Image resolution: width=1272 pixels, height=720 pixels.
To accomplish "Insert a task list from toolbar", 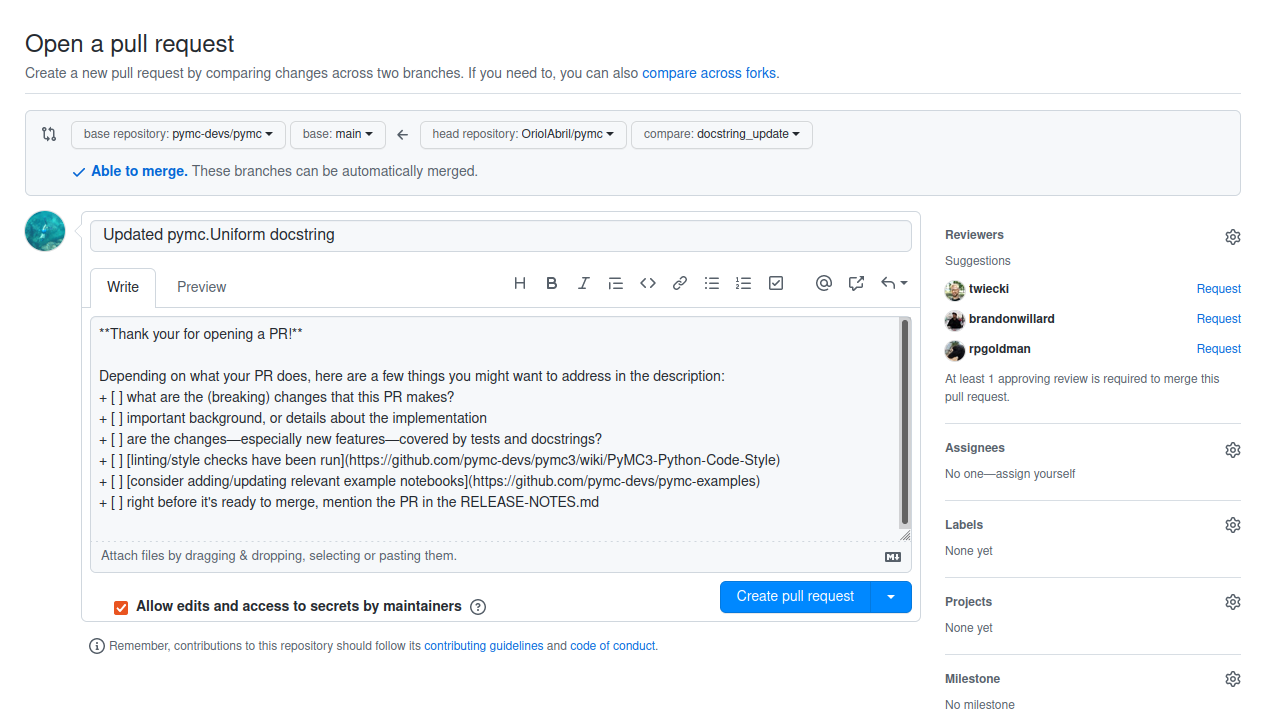I will point(776,284).
